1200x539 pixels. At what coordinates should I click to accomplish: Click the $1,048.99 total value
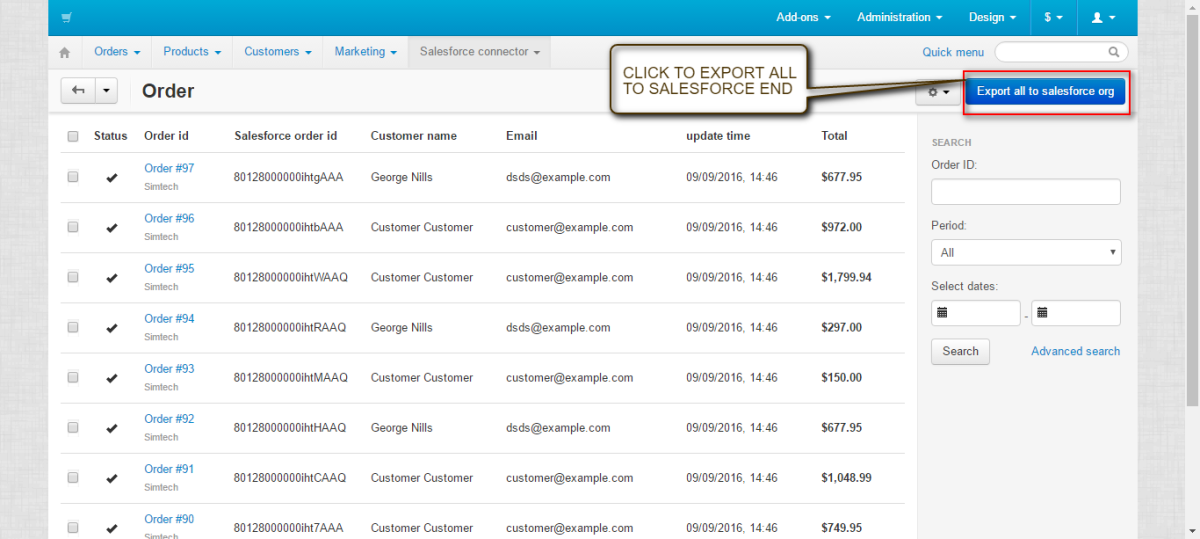coord(846,477)
